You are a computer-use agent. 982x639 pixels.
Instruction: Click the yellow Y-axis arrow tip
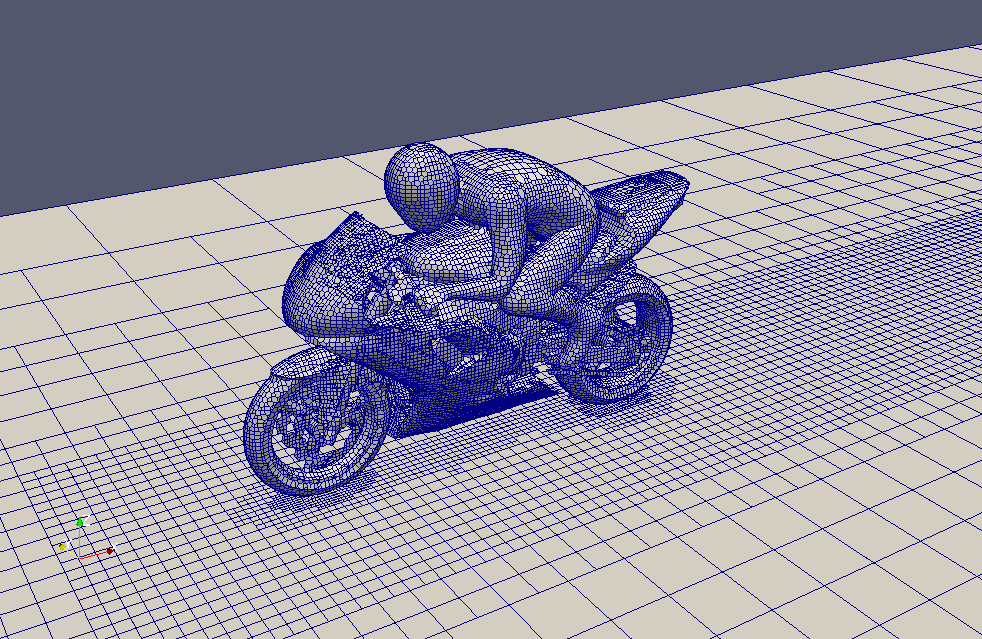pyautogui.click(x=63, y=547)
